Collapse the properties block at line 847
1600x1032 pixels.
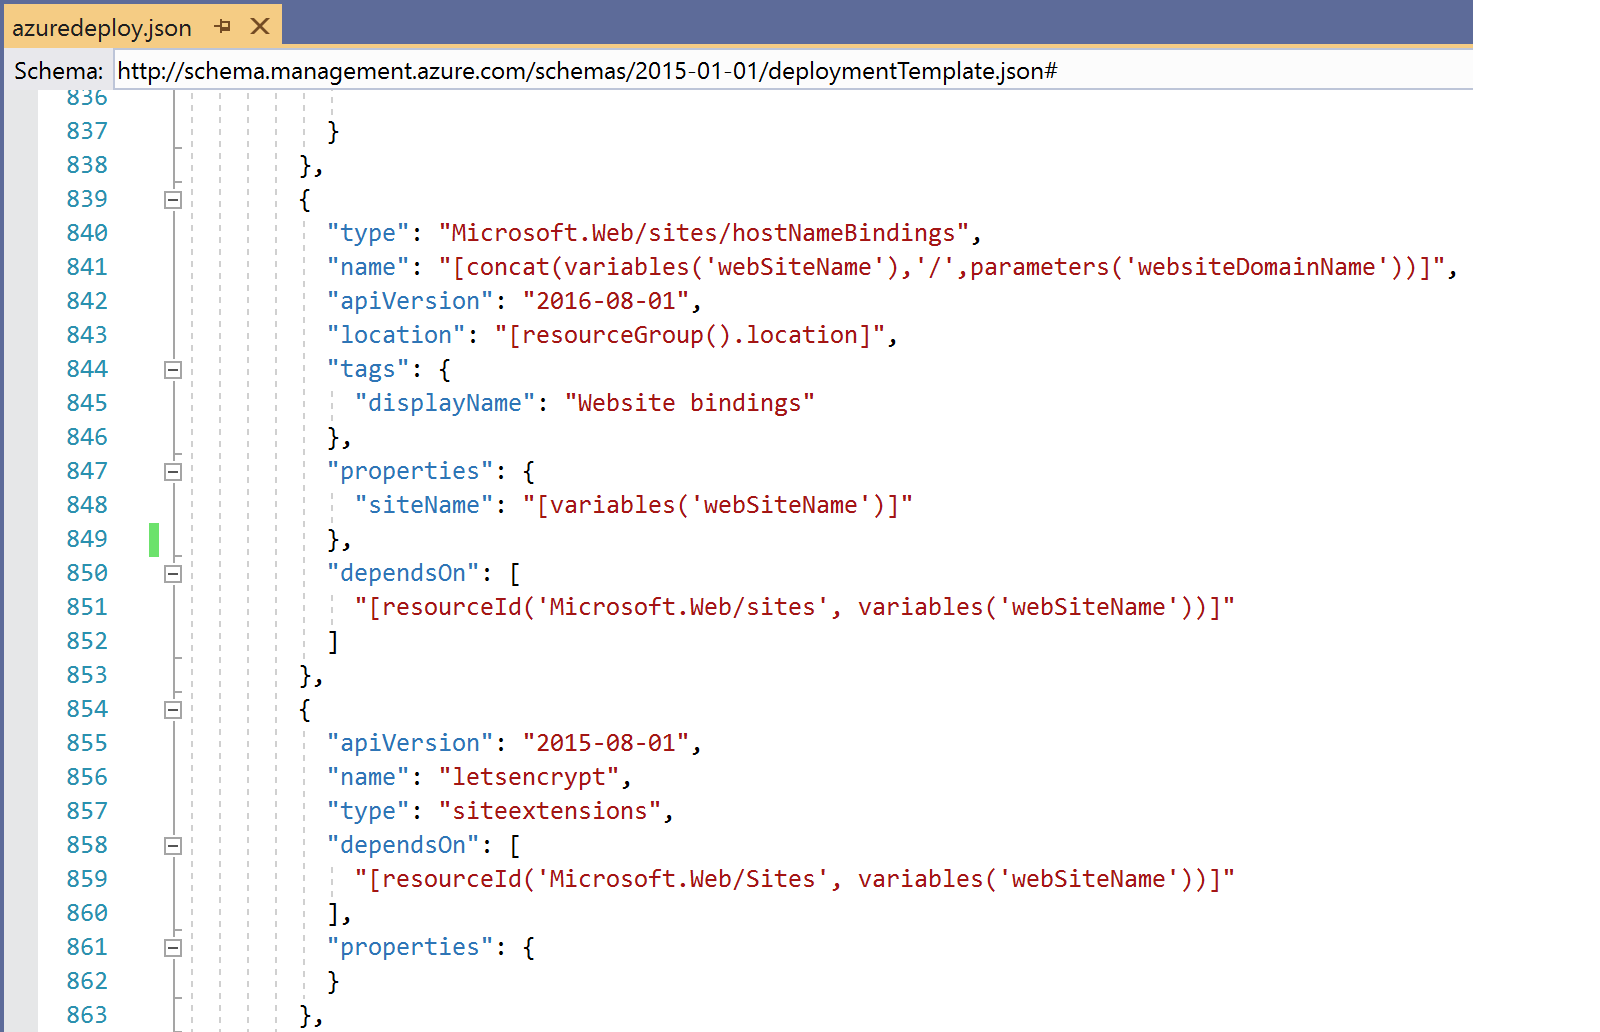tap(173, 472)
